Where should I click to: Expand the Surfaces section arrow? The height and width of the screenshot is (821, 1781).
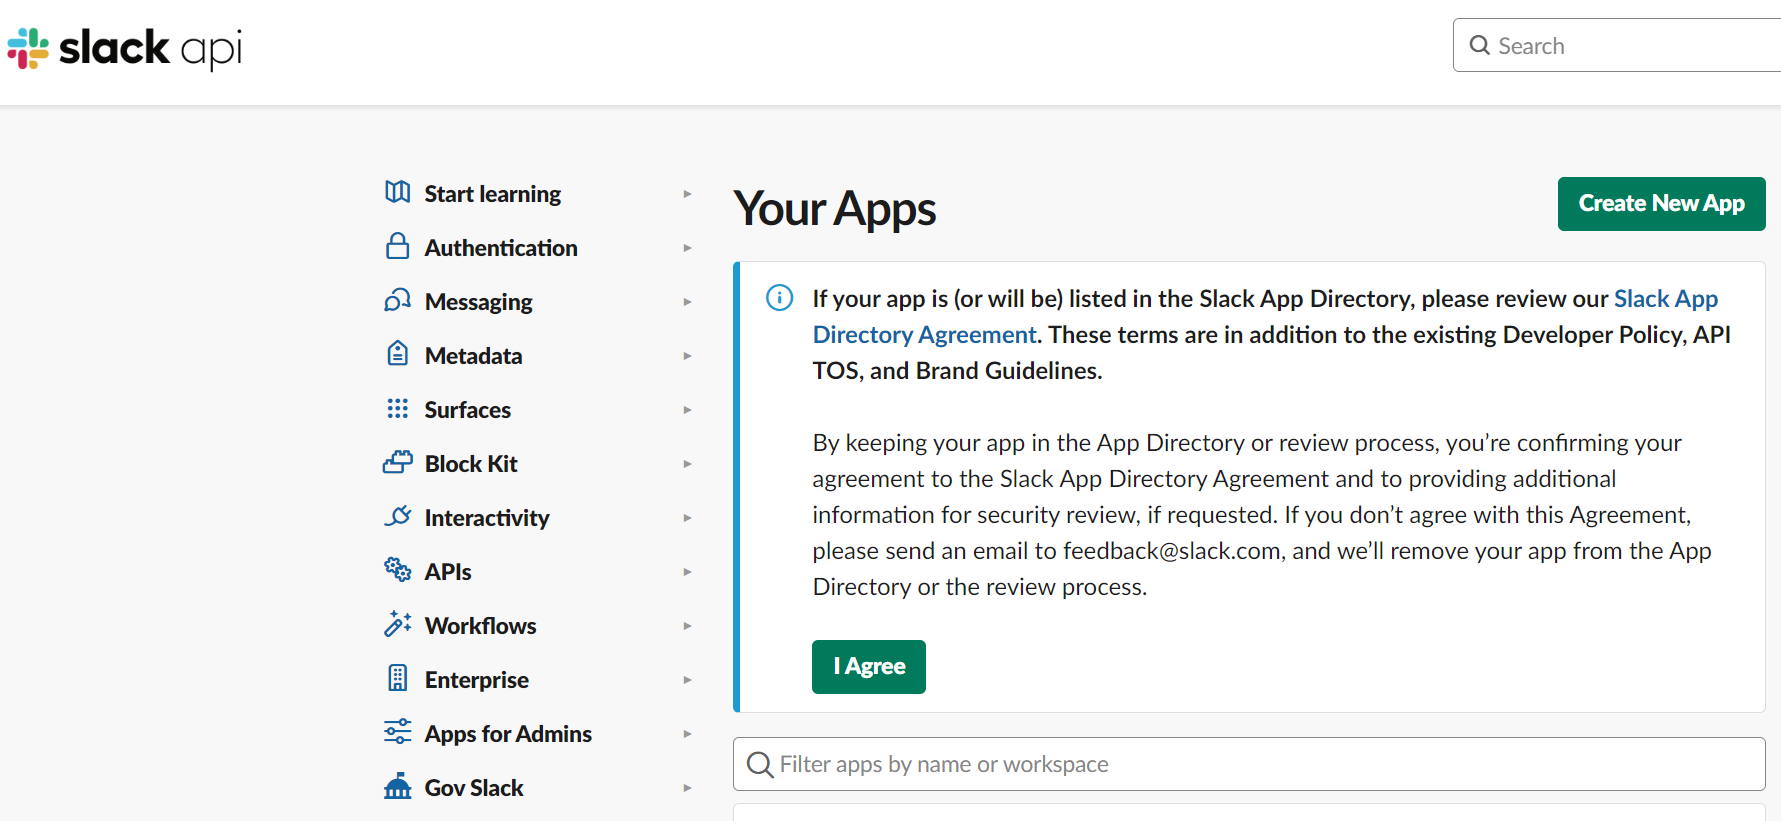[687, 410]
